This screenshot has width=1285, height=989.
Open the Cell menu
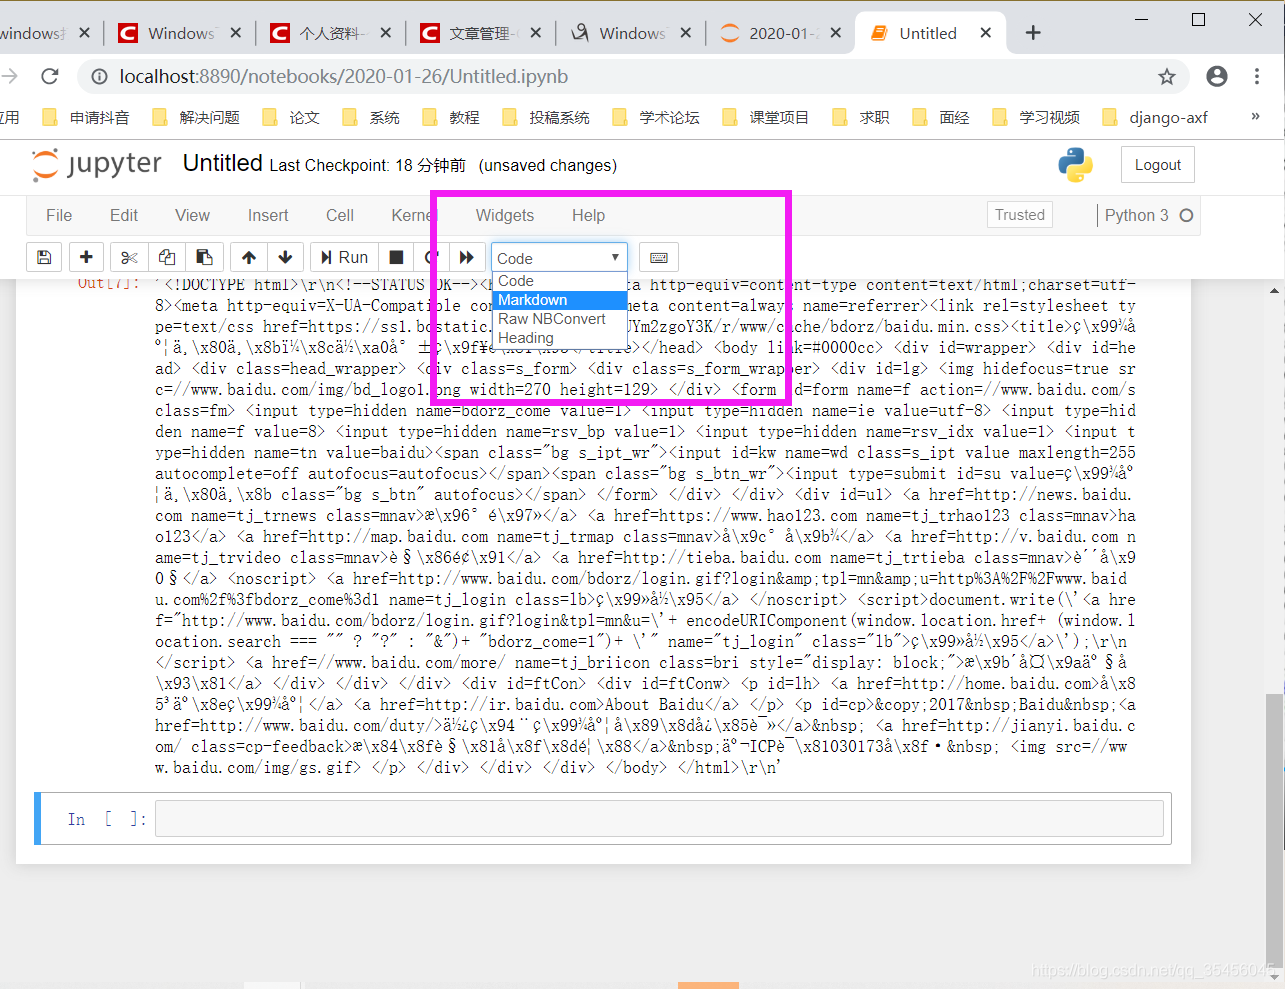tap(340, 215)
